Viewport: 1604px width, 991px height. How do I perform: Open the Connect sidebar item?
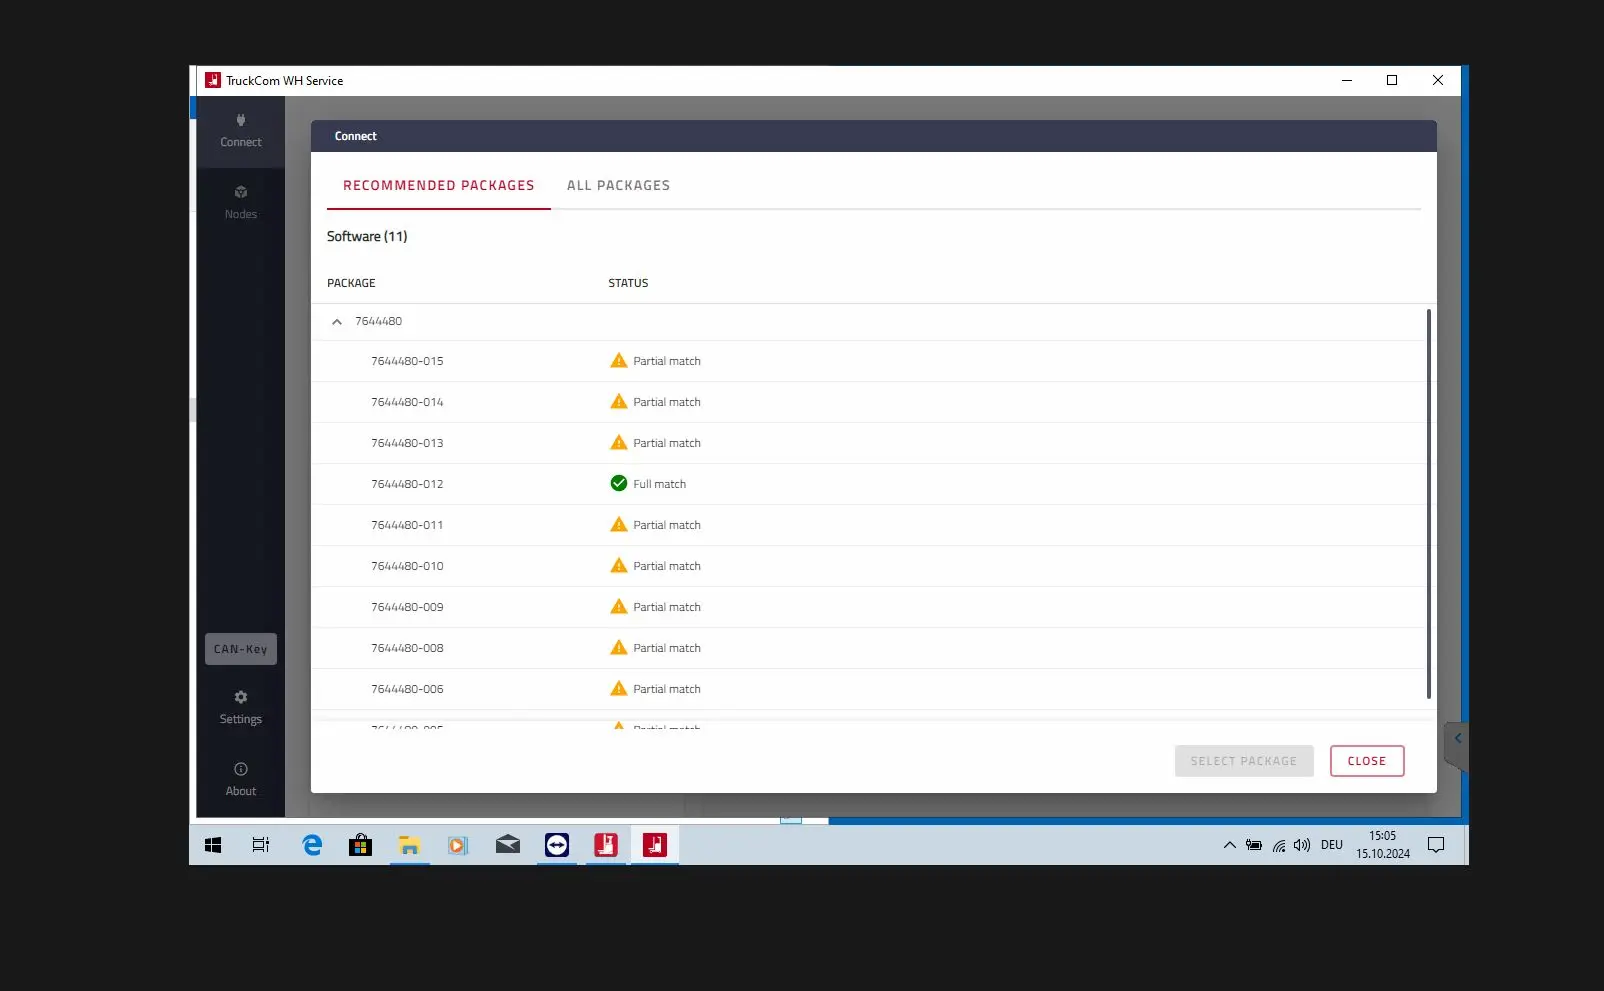tap(240, 131)
